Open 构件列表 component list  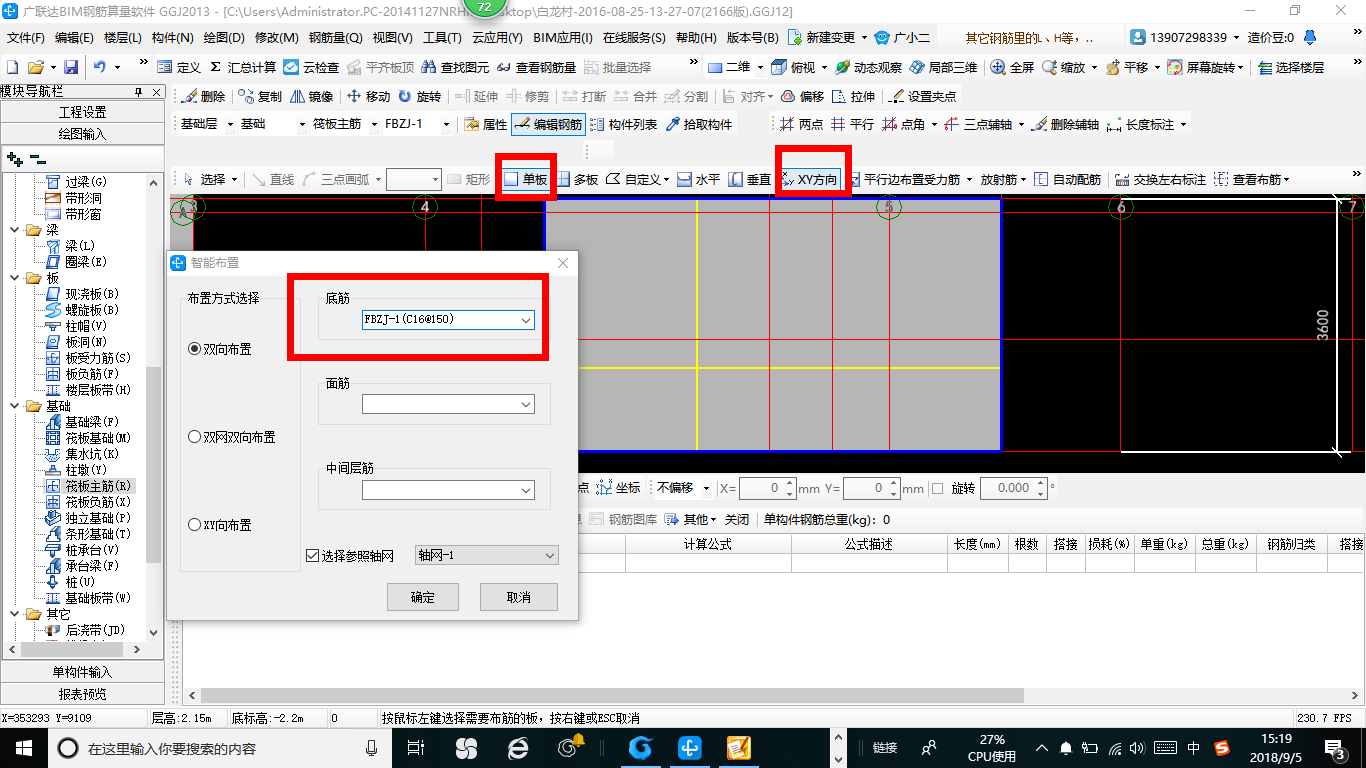pos(624,125)
